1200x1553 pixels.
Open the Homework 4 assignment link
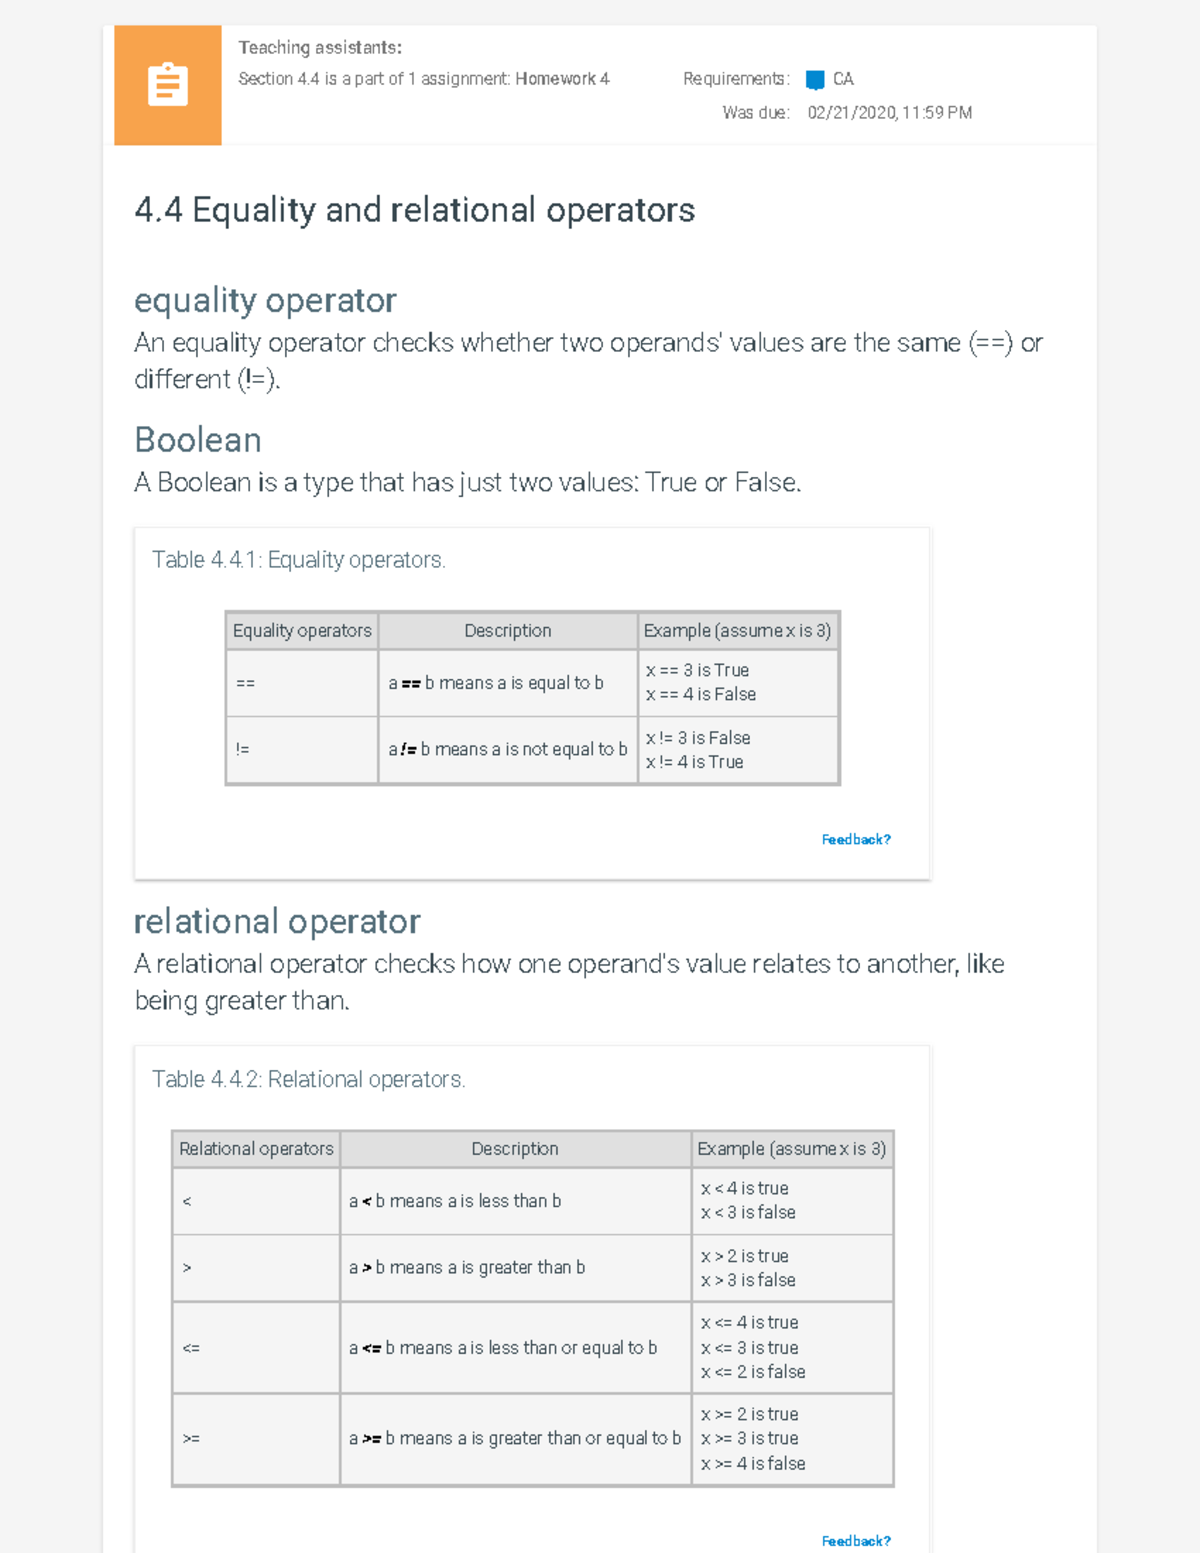561,78
